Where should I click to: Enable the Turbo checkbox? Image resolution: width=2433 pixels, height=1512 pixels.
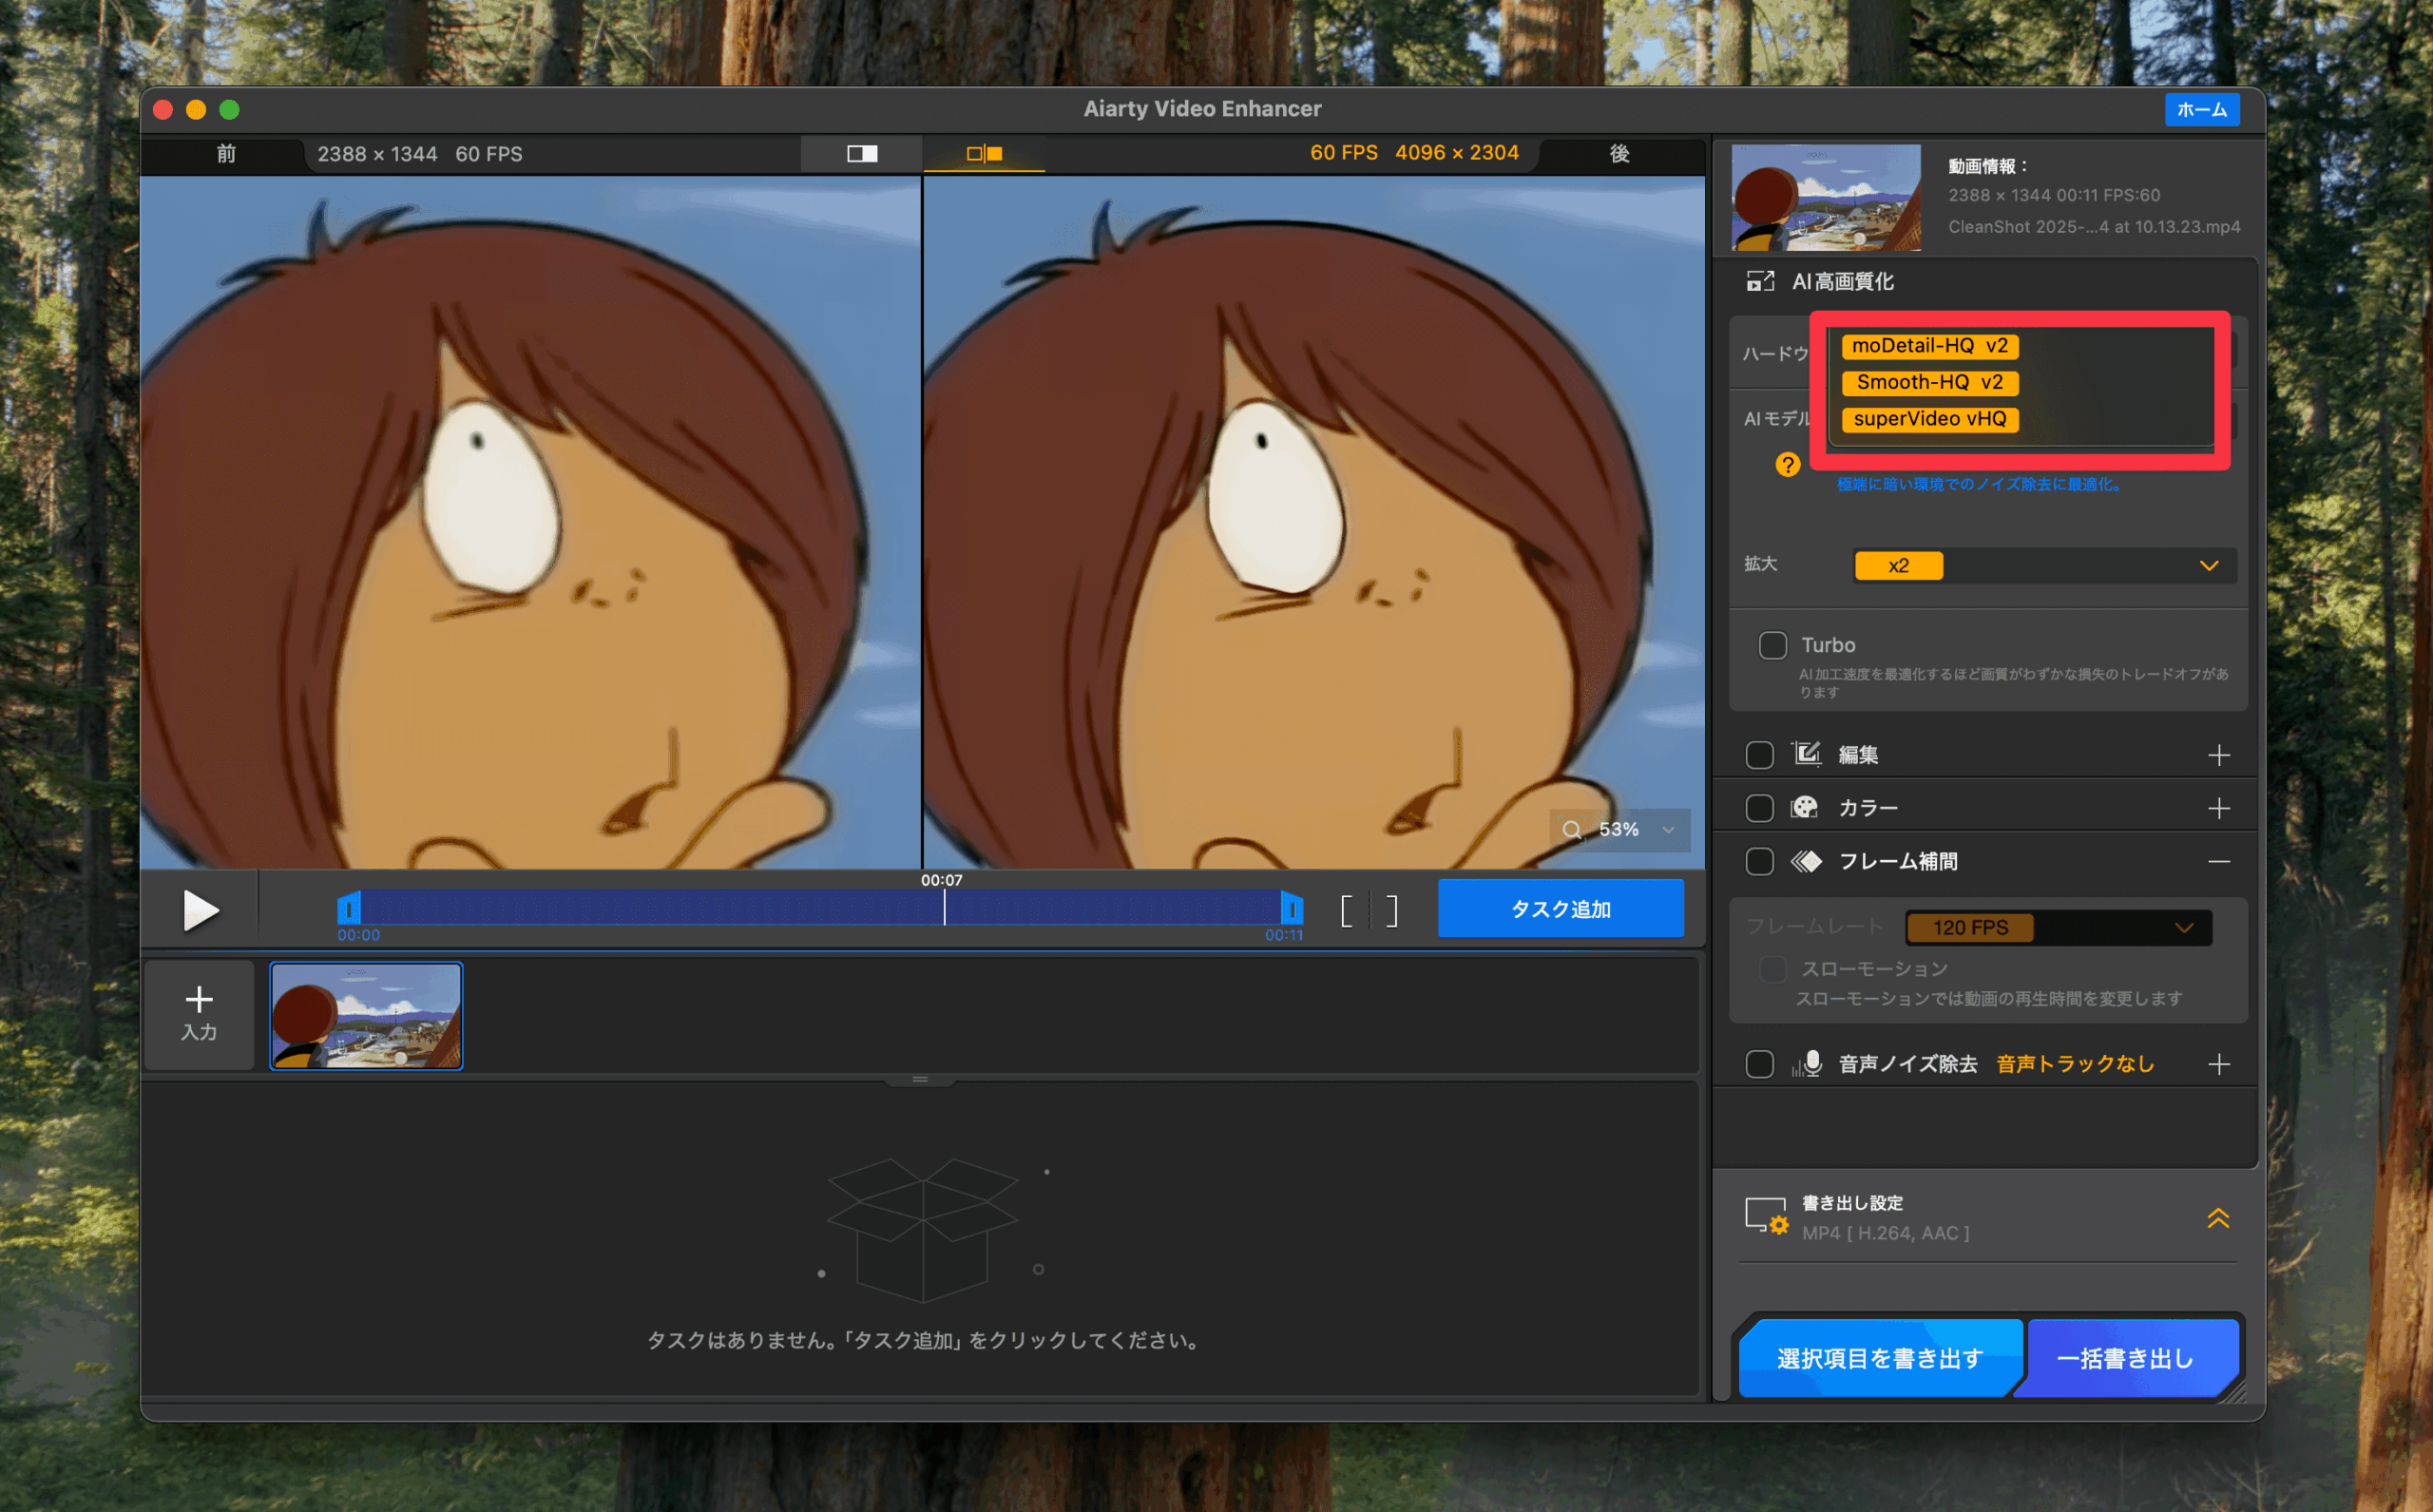tap(1772, 645)
